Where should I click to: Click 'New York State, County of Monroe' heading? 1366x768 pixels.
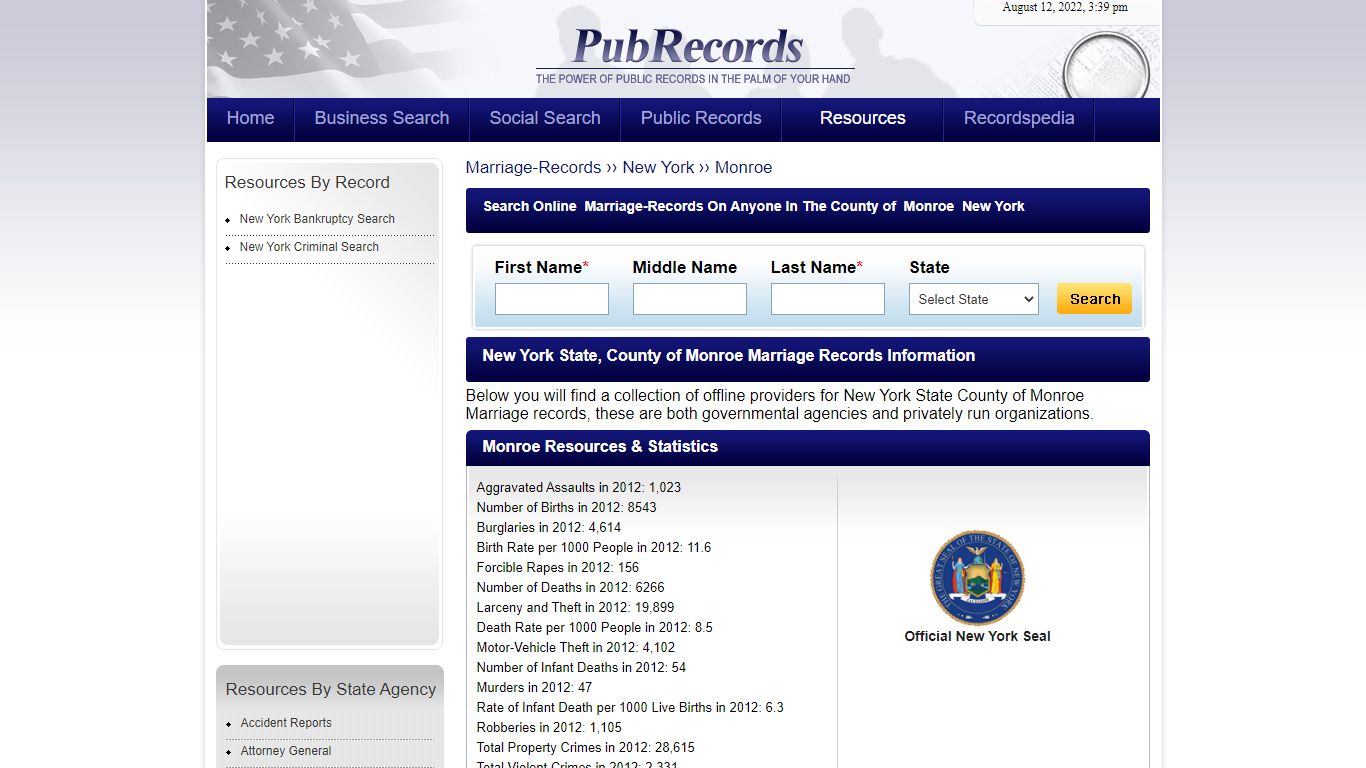click(729, 356)
